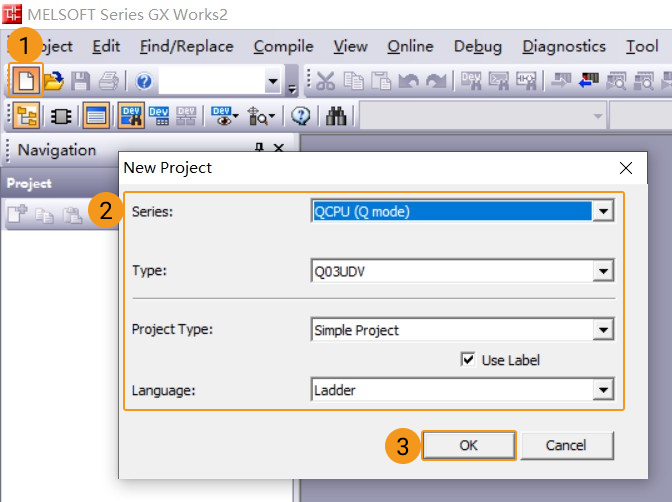Click the chip-shaped element selection icon
This screenshot has width=672, height=502.
(x=61, y=116)
